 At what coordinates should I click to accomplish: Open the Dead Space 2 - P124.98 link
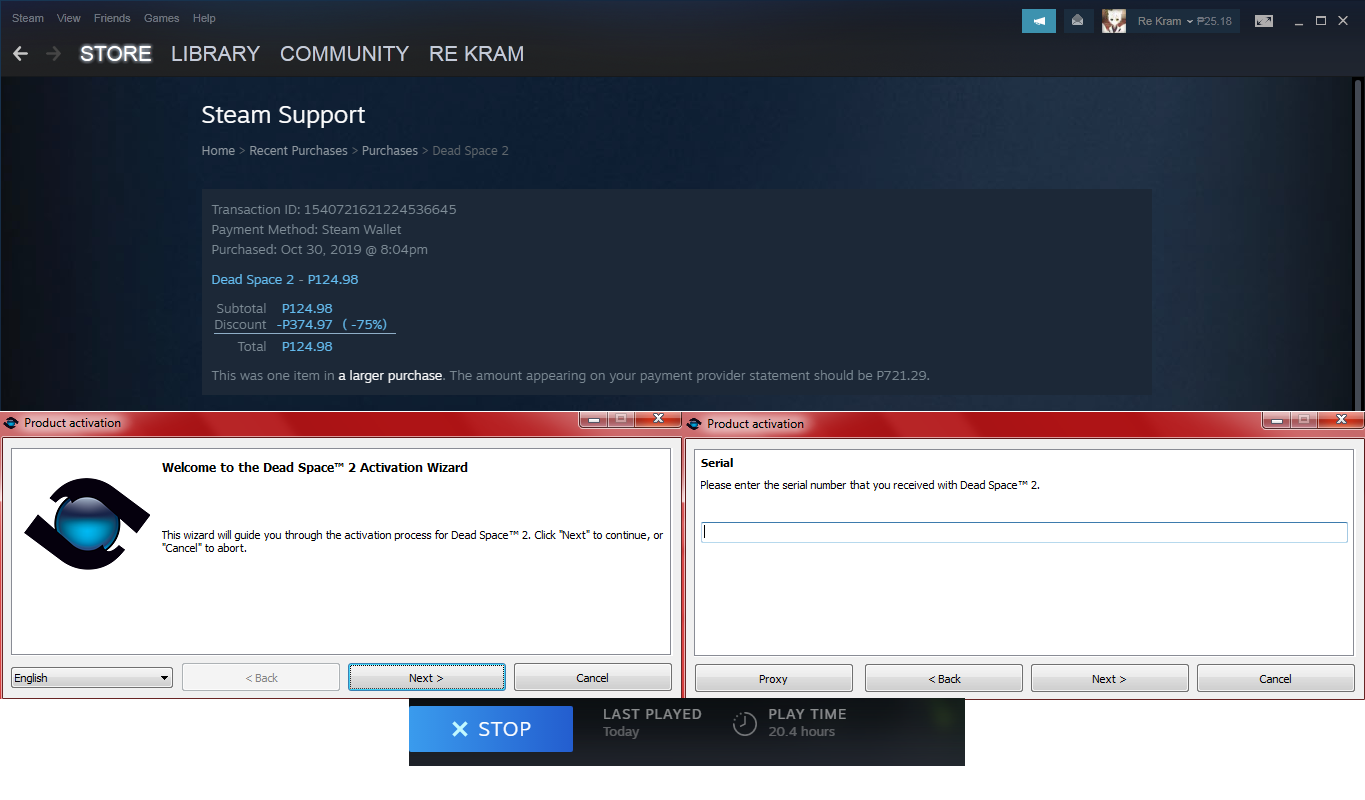tap(285, 280)
